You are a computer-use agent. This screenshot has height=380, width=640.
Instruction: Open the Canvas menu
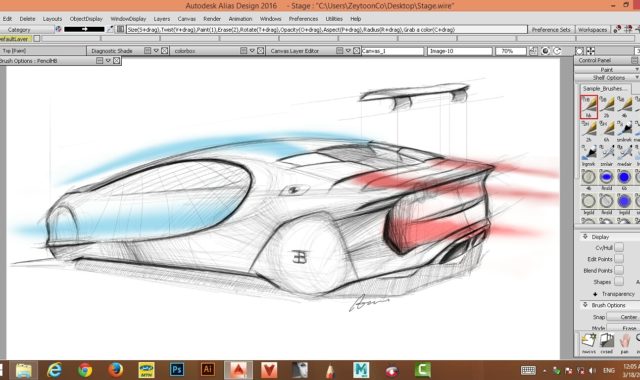(x=187, y=19)
